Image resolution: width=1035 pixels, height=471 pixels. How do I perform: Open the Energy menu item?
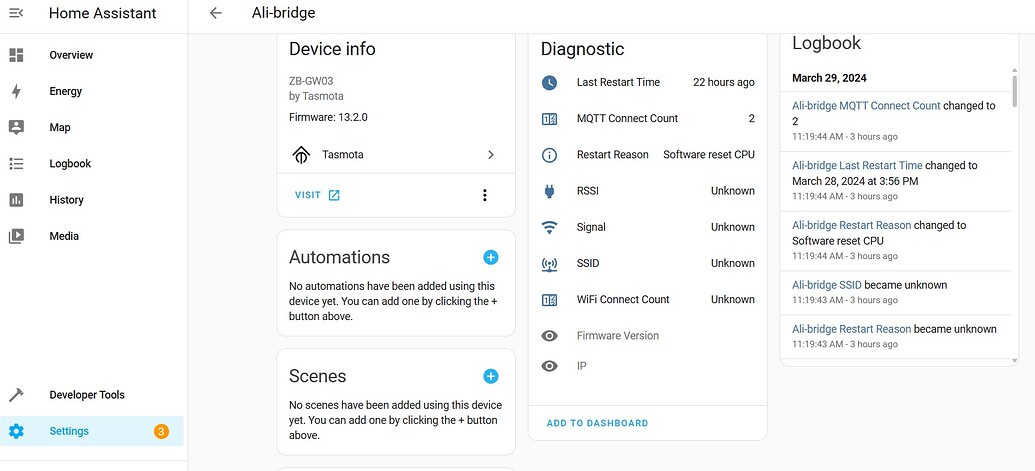pos(92,91)
